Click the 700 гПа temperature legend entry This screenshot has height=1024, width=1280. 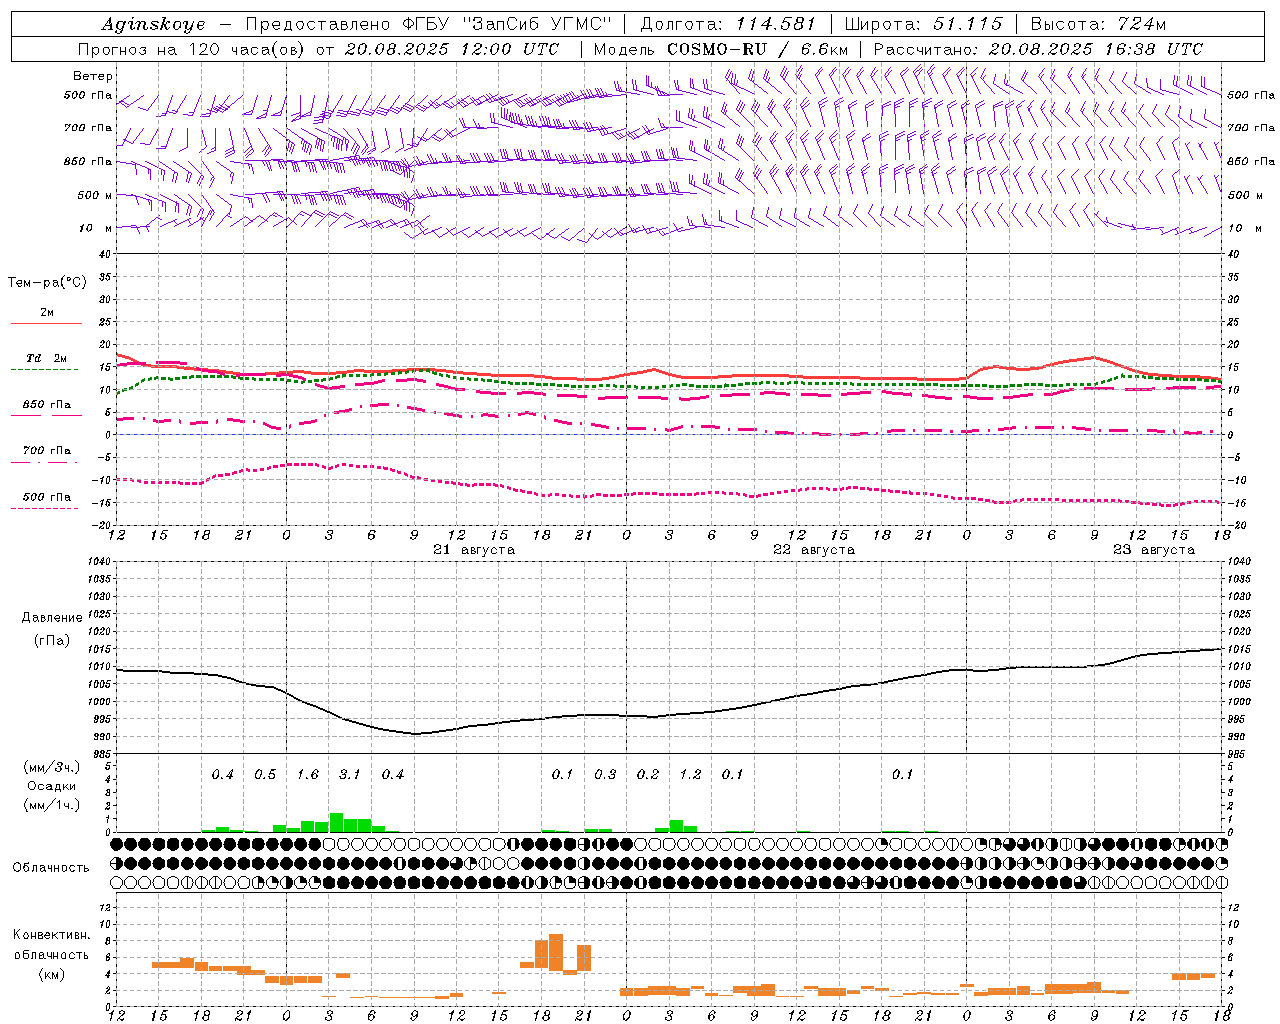47,451
